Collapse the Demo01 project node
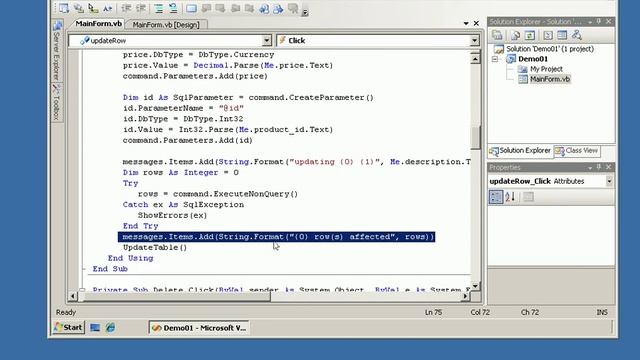This screenshot has height=360, width=640. click(495, 59)
